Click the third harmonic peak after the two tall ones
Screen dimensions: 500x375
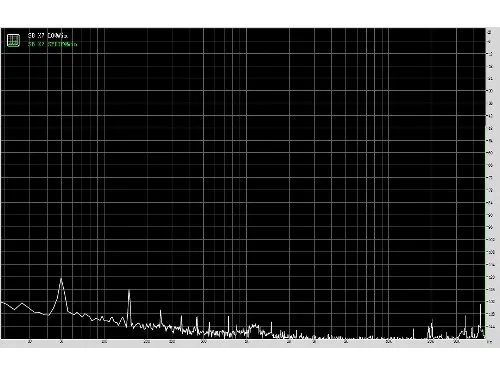pos(161,311)
